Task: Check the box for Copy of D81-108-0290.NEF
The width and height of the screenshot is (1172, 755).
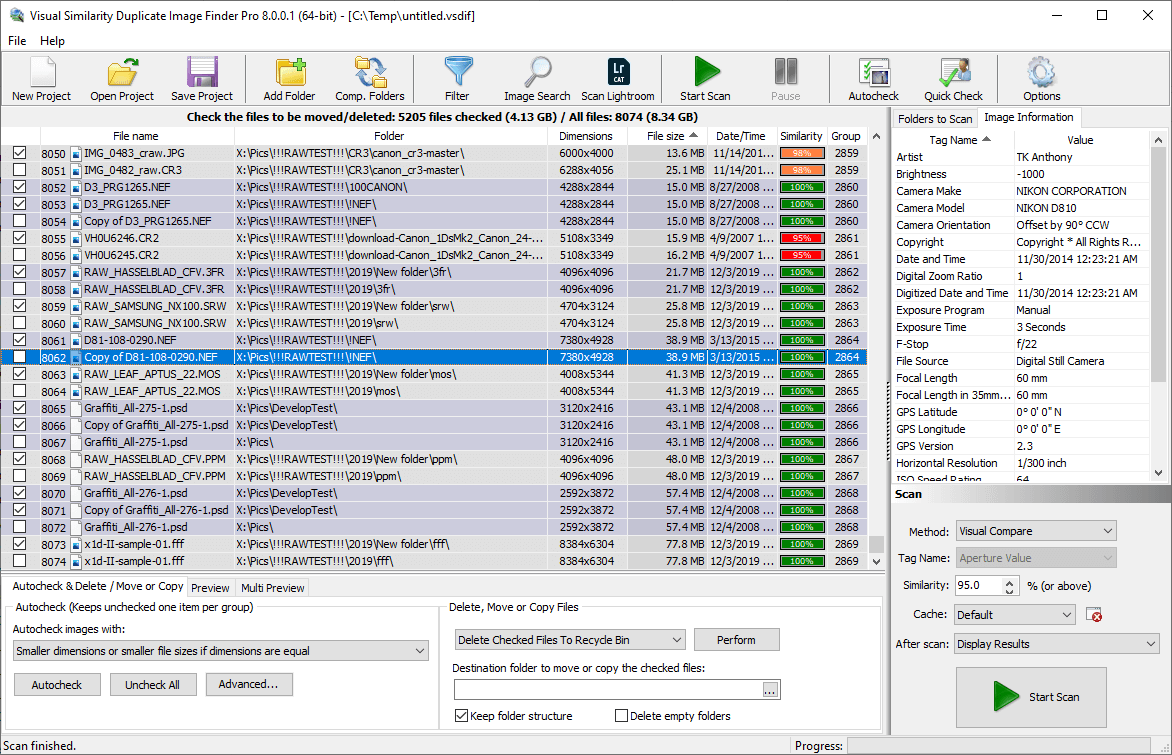Action: click(22, 356)
